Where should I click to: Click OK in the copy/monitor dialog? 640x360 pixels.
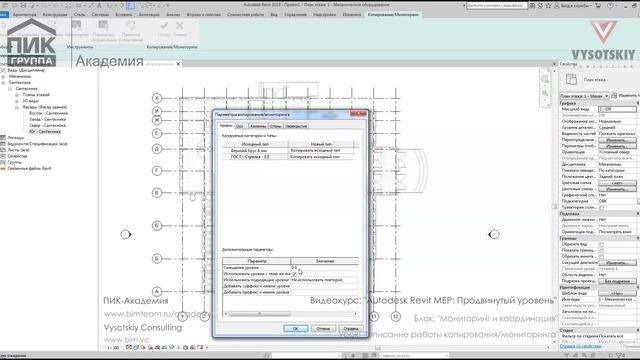296,329
